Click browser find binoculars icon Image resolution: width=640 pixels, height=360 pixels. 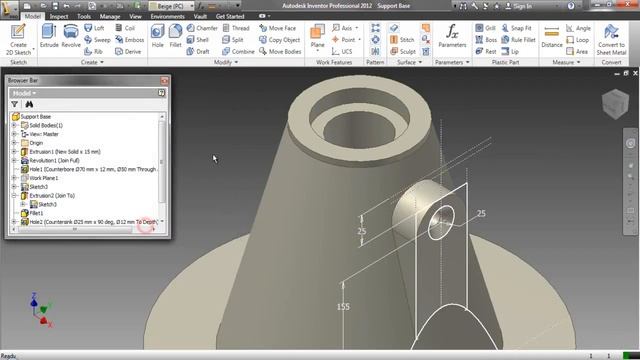click(29, 104)
